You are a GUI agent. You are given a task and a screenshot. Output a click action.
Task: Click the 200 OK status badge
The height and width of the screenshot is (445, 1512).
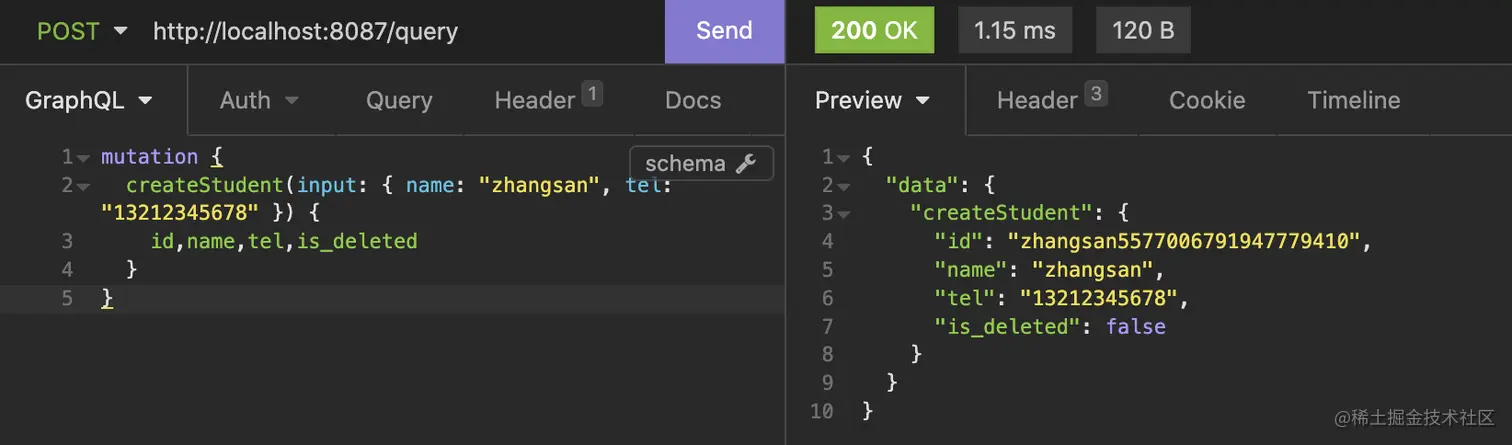tap(874, 31)
